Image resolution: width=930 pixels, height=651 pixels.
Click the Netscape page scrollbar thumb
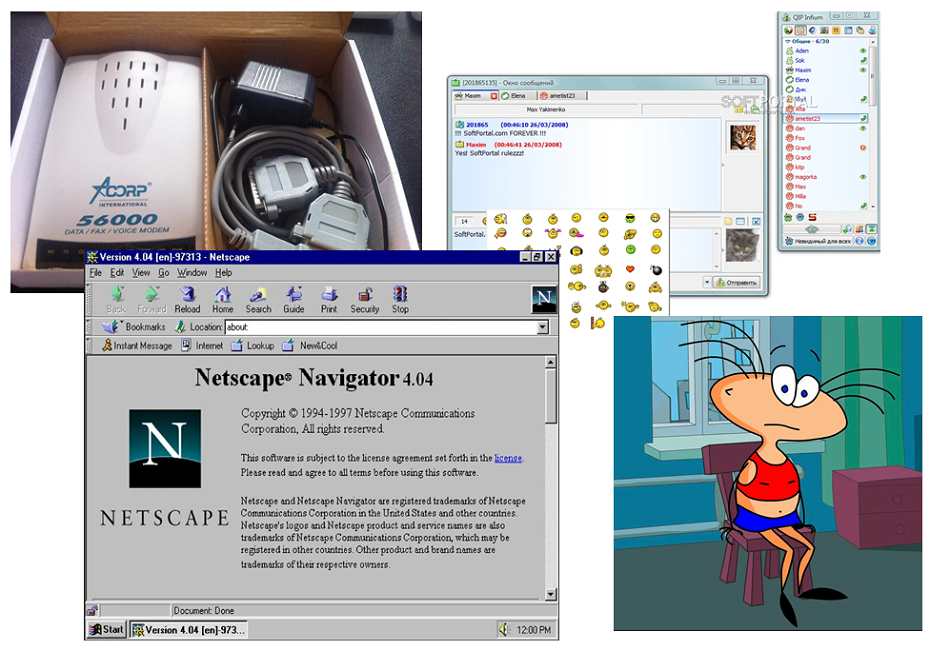[551, 396]
